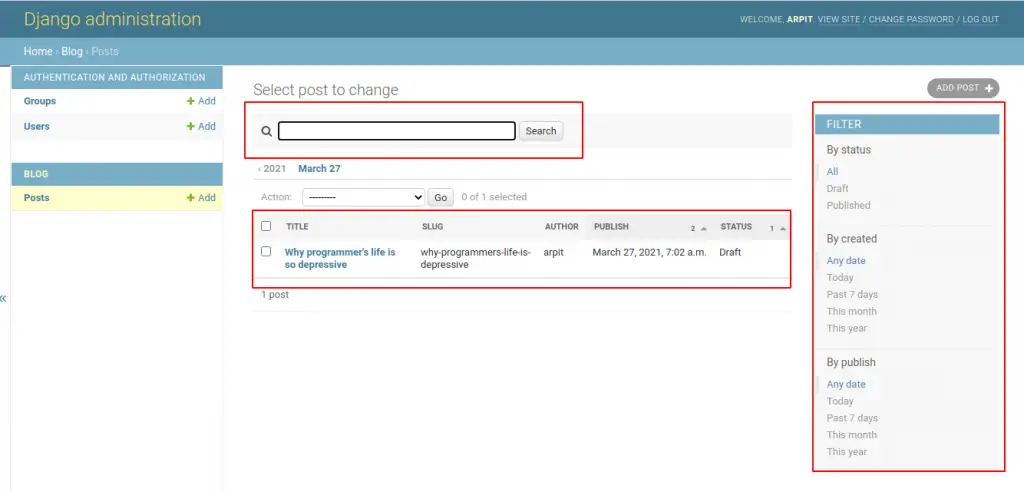This screenshot has height=492, width=1024.
Task: Click the search magnifier icon
Action: click(266, 131)
